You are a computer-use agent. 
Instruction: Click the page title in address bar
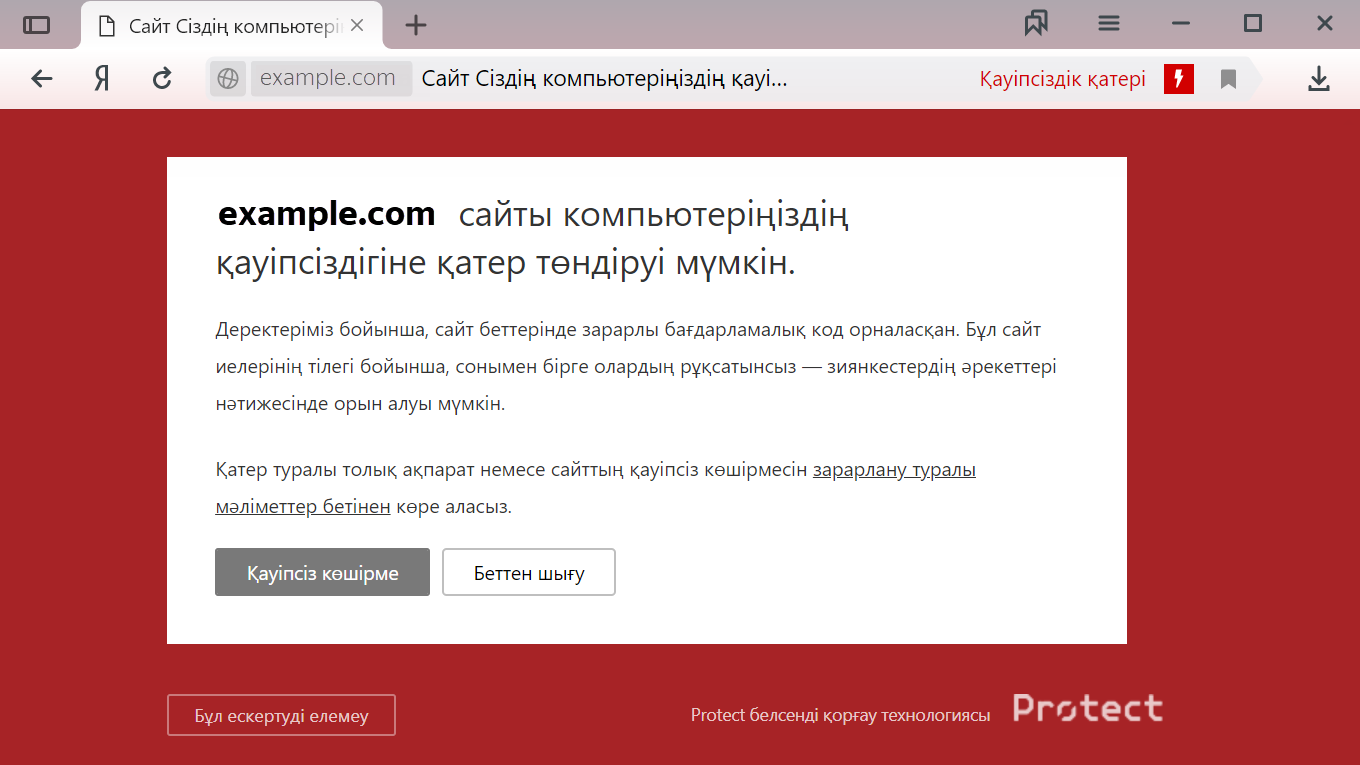pos(604,79)
